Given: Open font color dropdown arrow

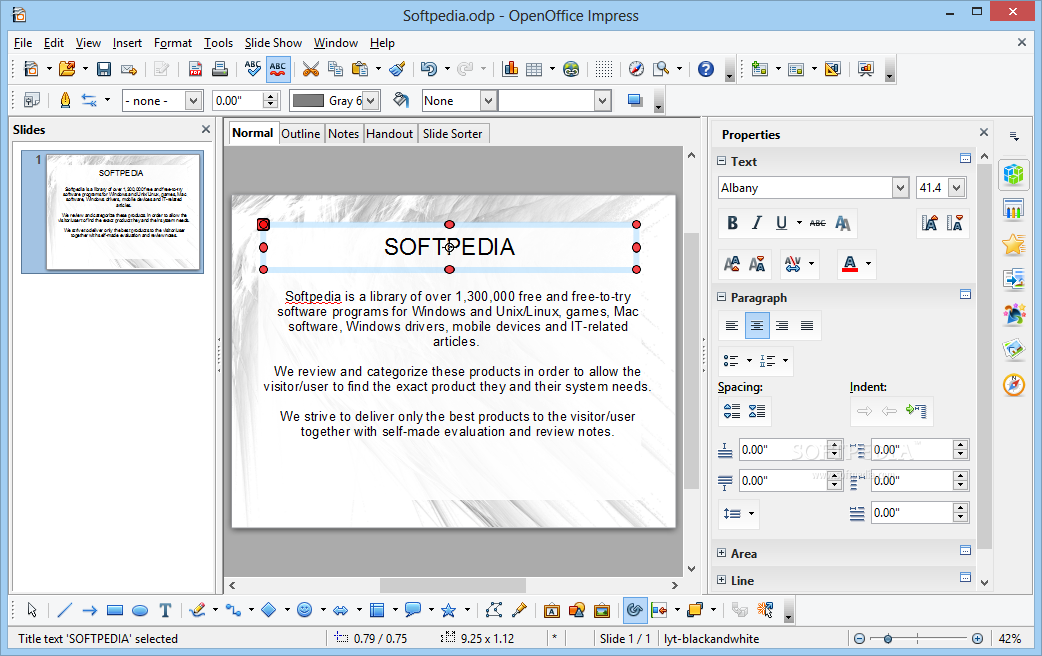Looking at the screenshot, I should 868,264.
